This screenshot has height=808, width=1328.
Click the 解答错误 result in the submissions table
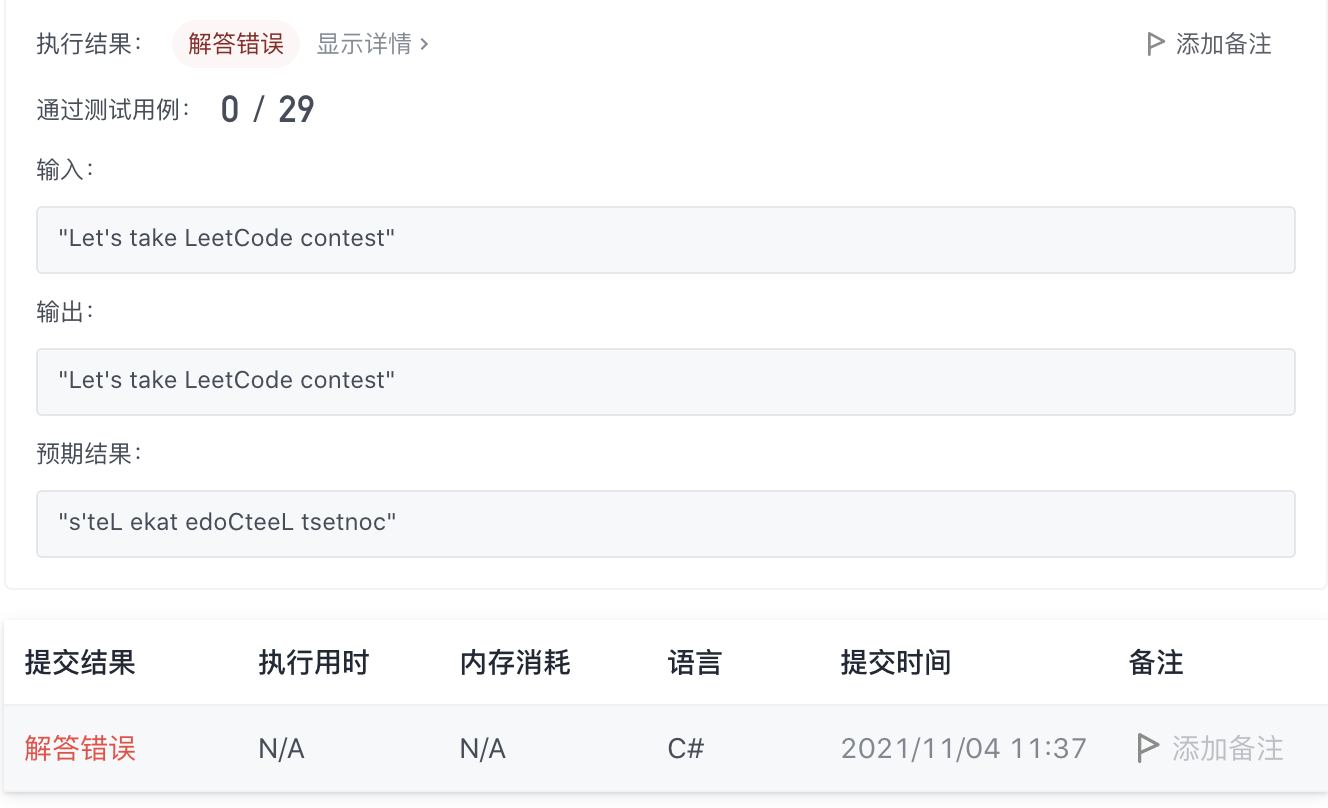[x=79, y=747]
